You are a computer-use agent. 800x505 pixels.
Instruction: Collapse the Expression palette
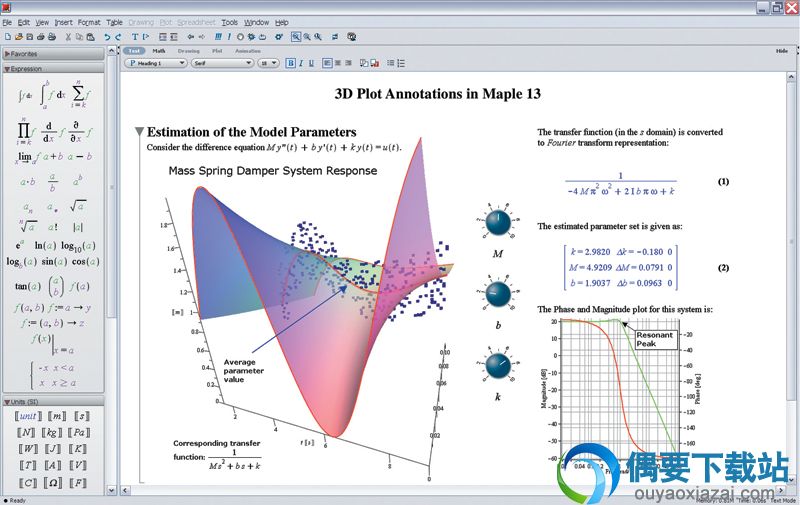[x=53, y=68]
